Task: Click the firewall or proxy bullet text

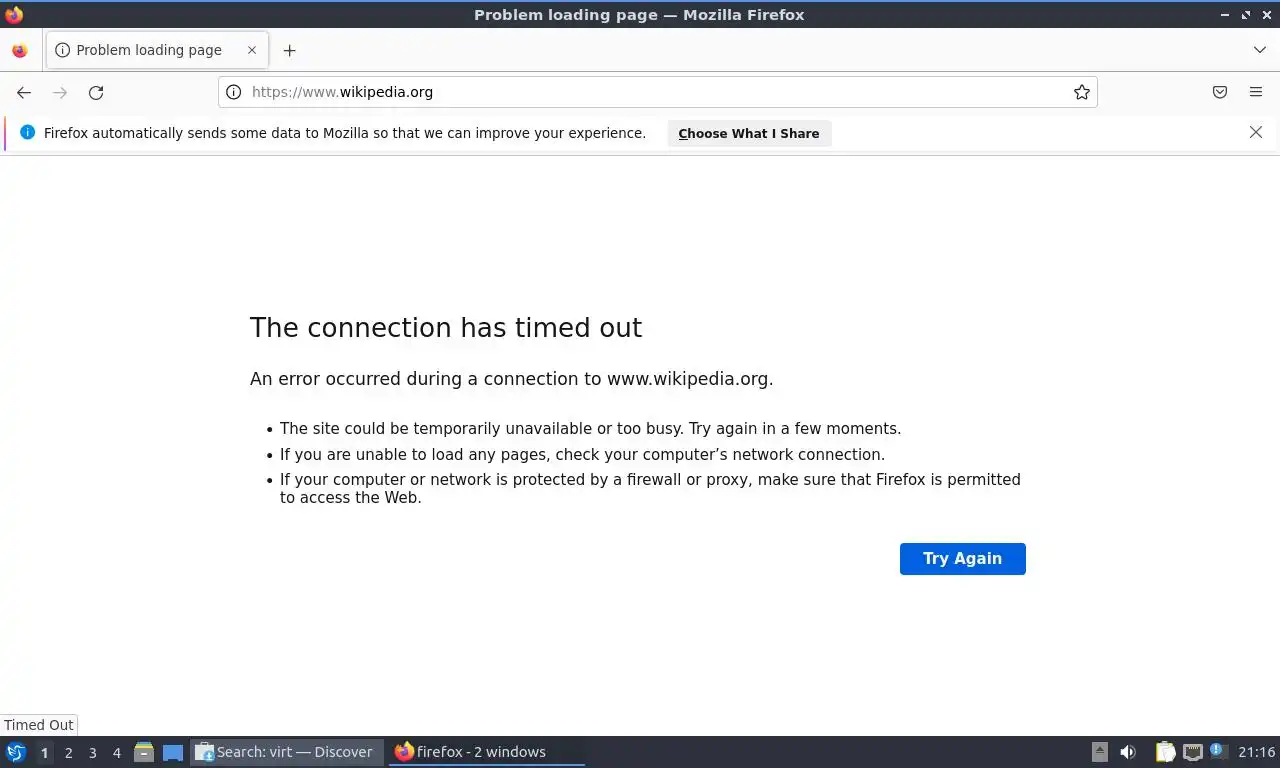Action: click(650, 488)
